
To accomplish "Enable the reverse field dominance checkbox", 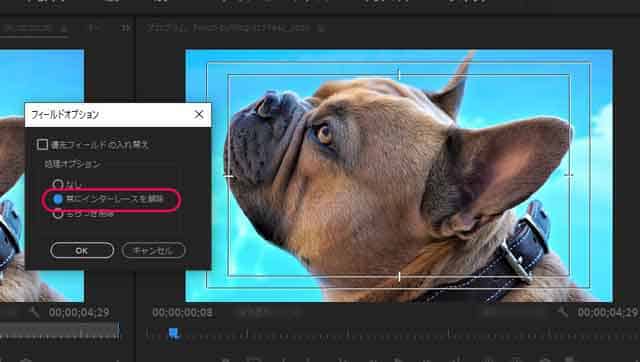I will pos(42,144).
